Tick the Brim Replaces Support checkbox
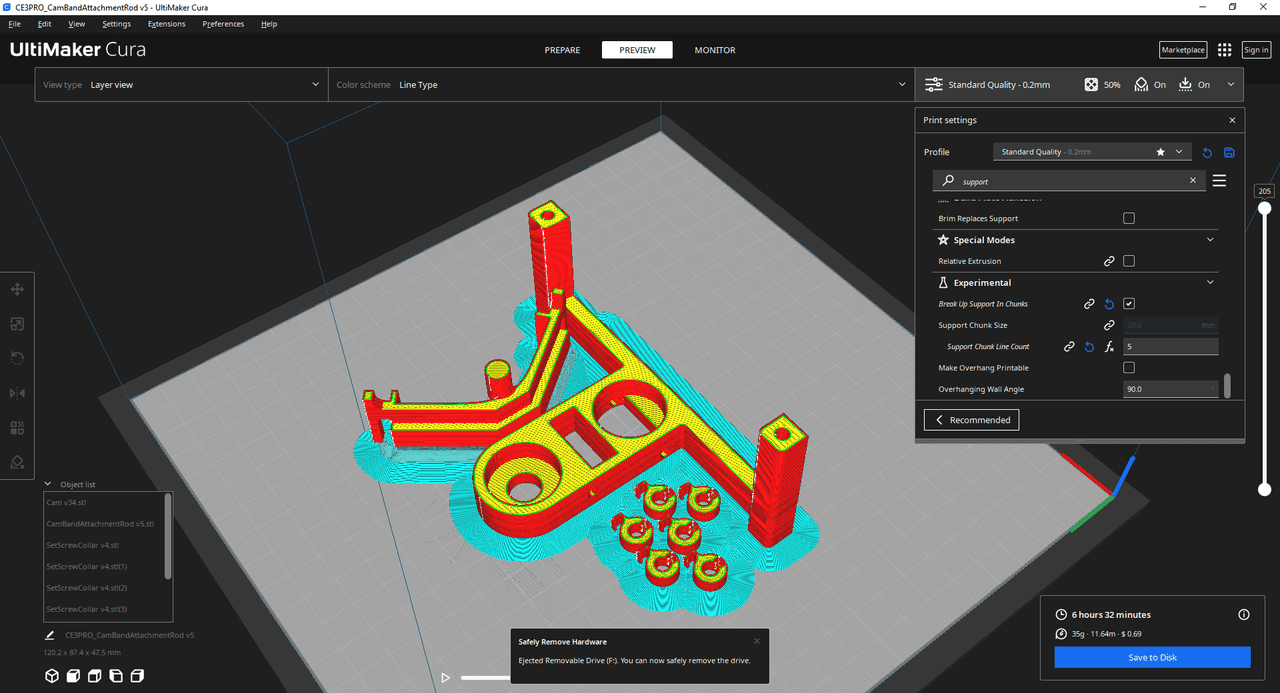 (x=1129, y=218)
